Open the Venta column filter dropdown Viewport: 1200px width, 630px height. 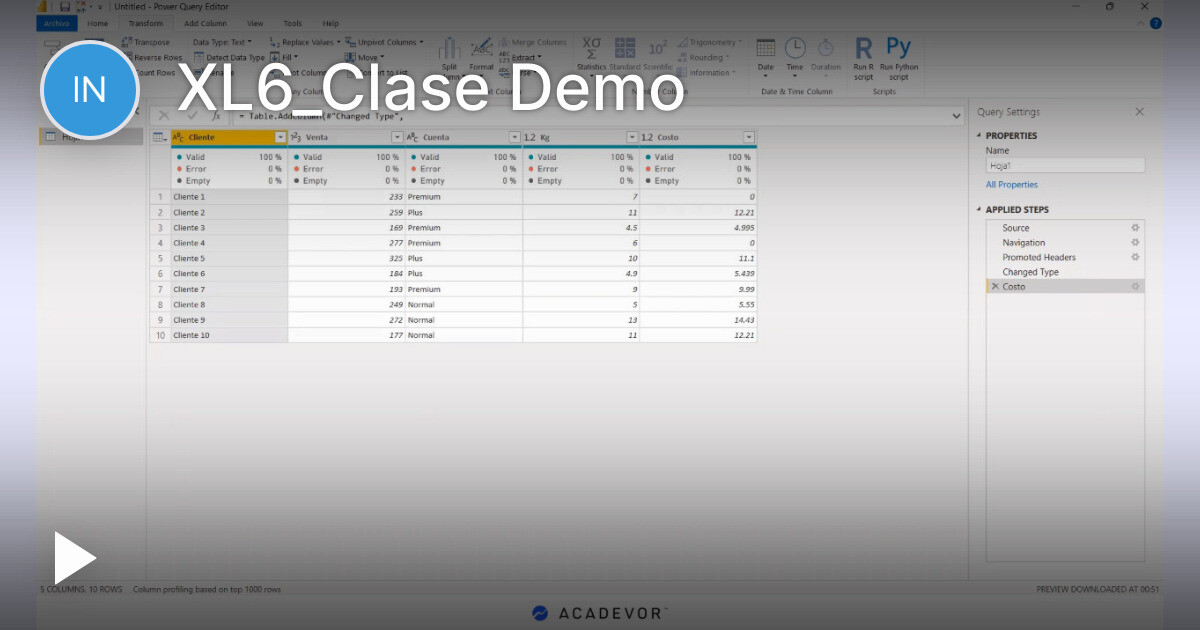point(397,137)
